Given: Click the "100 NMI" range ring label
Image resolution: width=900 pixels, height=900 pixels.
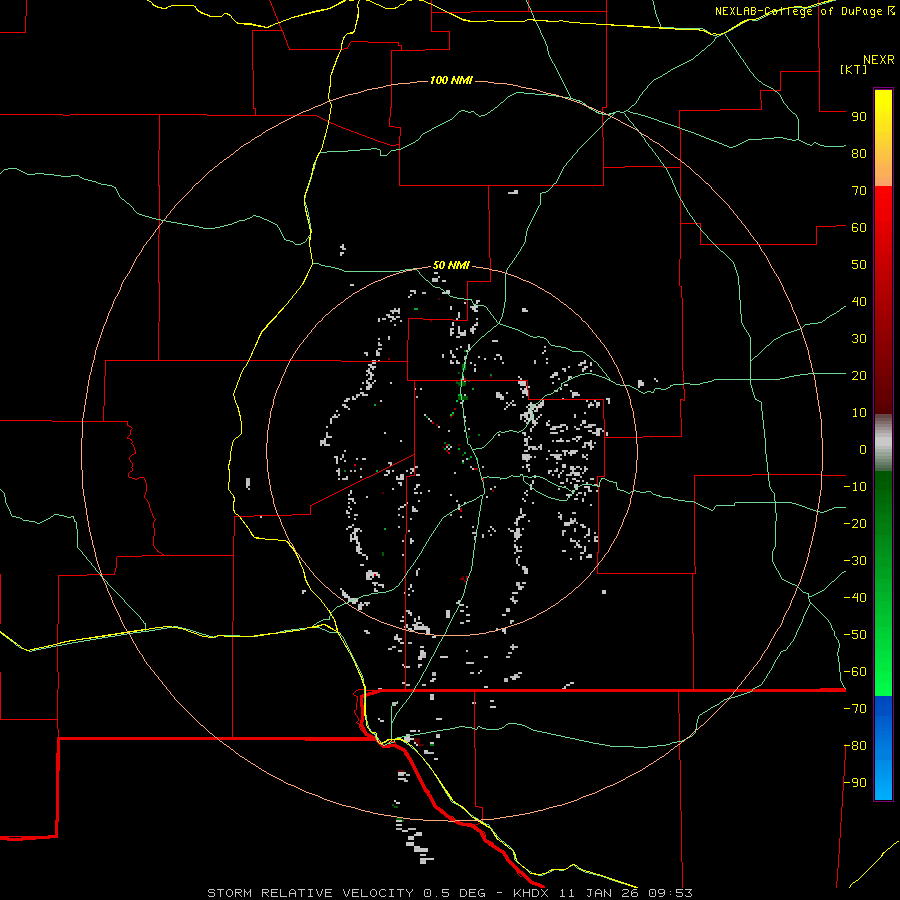Looking at the screenshot, I should point(451,80).
